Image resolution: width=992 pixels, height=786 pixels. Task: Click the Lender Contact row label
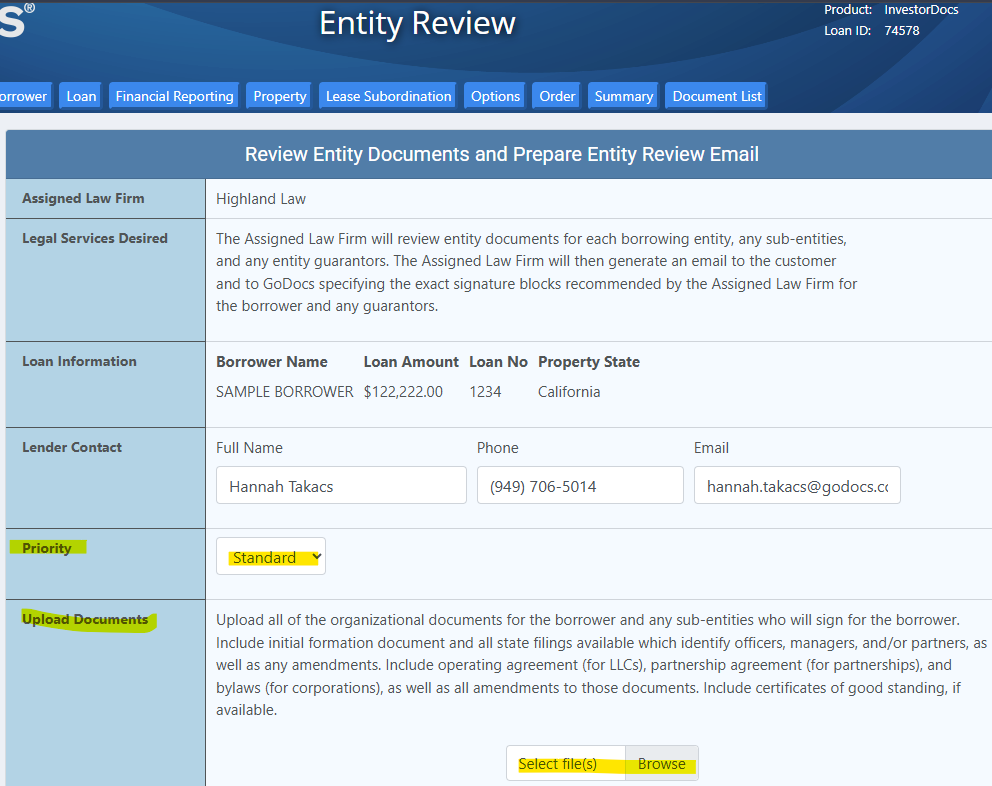coord(71,447)
